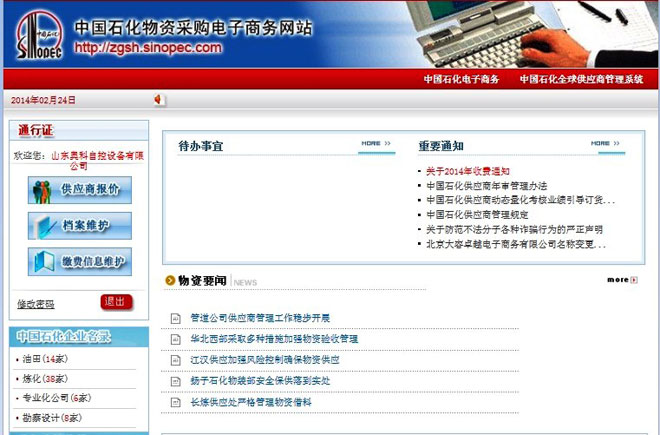Open the 关于2014年收费通知 notice

(468, 171)
